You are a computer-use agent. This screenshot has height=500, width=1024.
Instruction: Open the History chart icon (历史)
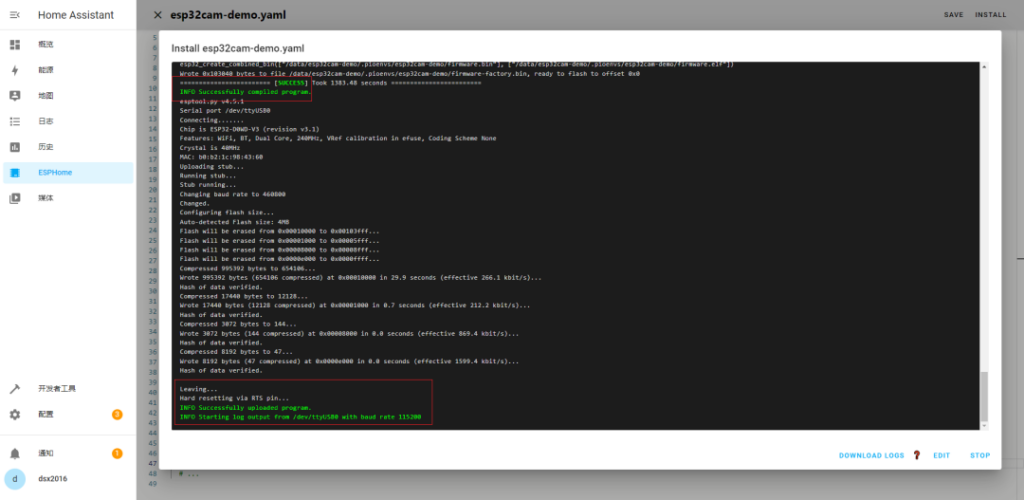tap(15, 147)
